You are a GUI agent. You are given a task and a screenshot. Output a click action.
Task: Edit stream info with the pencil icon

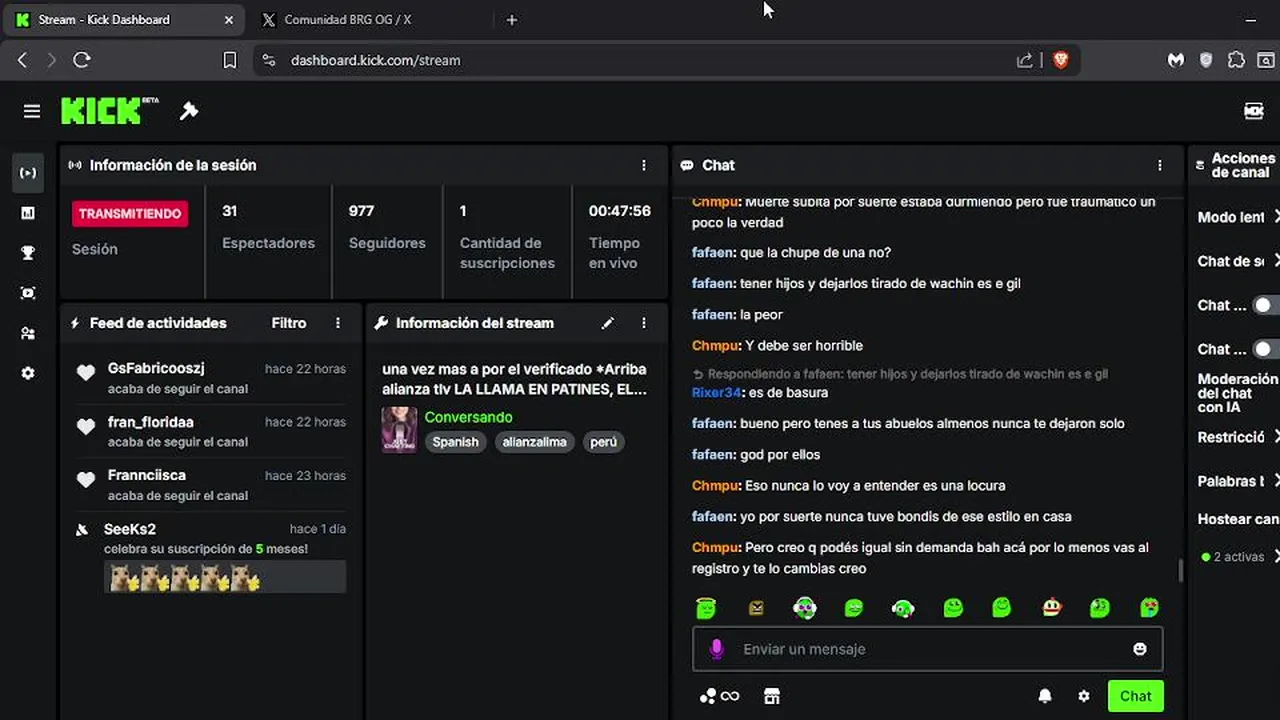(608, 323)
